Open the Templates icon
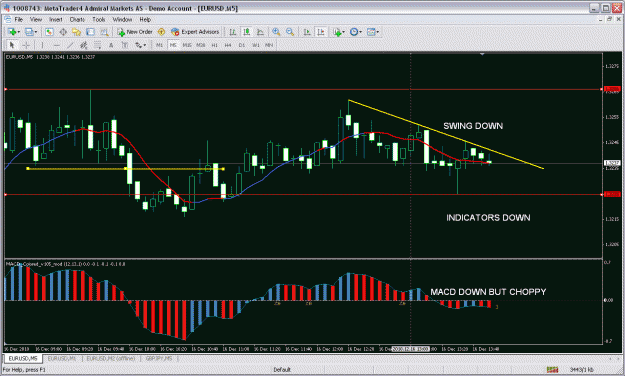The height and width of the screenshot is (376, 625). tap(371, 32)
